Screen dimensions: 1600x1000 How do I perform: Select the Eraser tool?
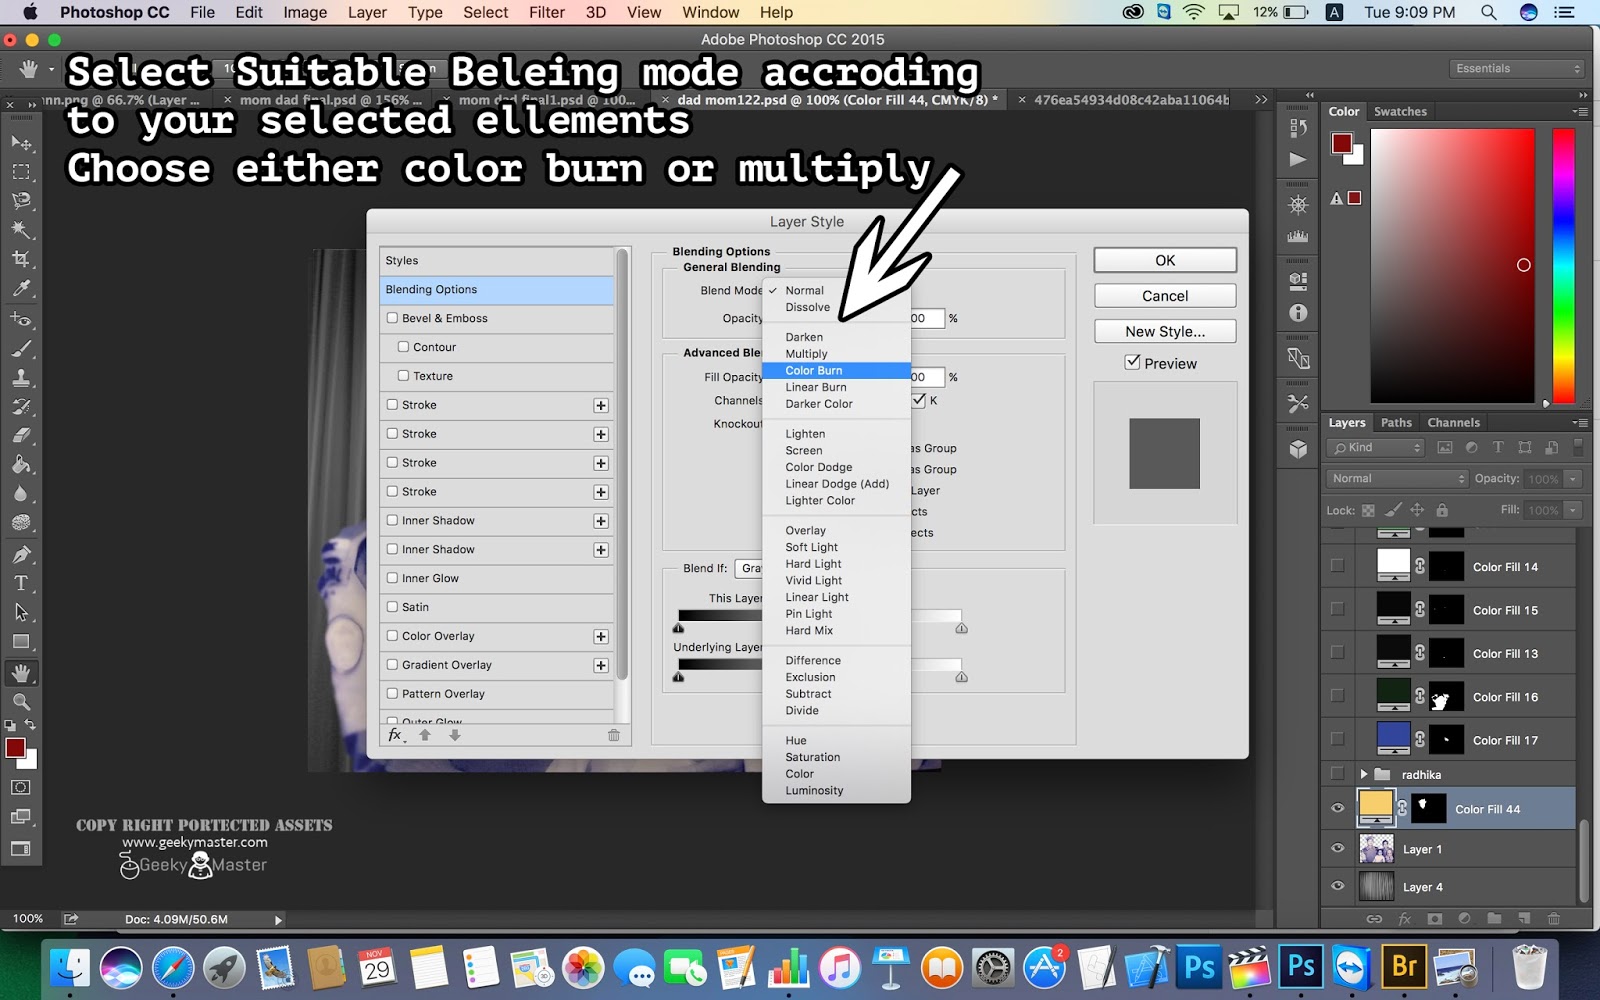(x=21, y=436)
